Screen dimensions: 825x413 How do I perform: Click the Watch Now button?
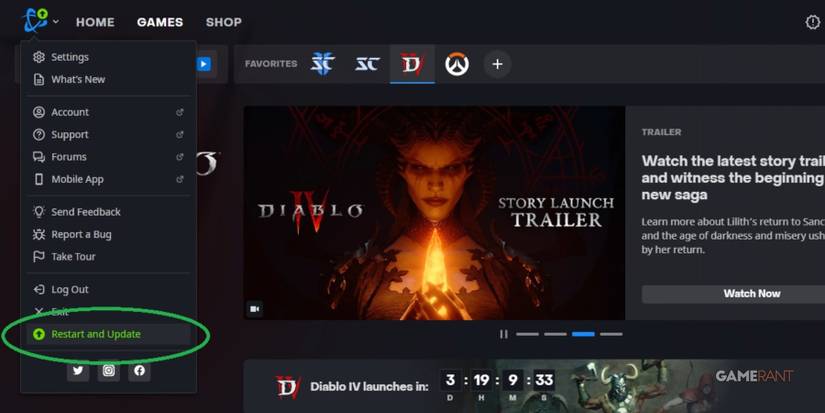pyautogui.click(x=733, y=294)
